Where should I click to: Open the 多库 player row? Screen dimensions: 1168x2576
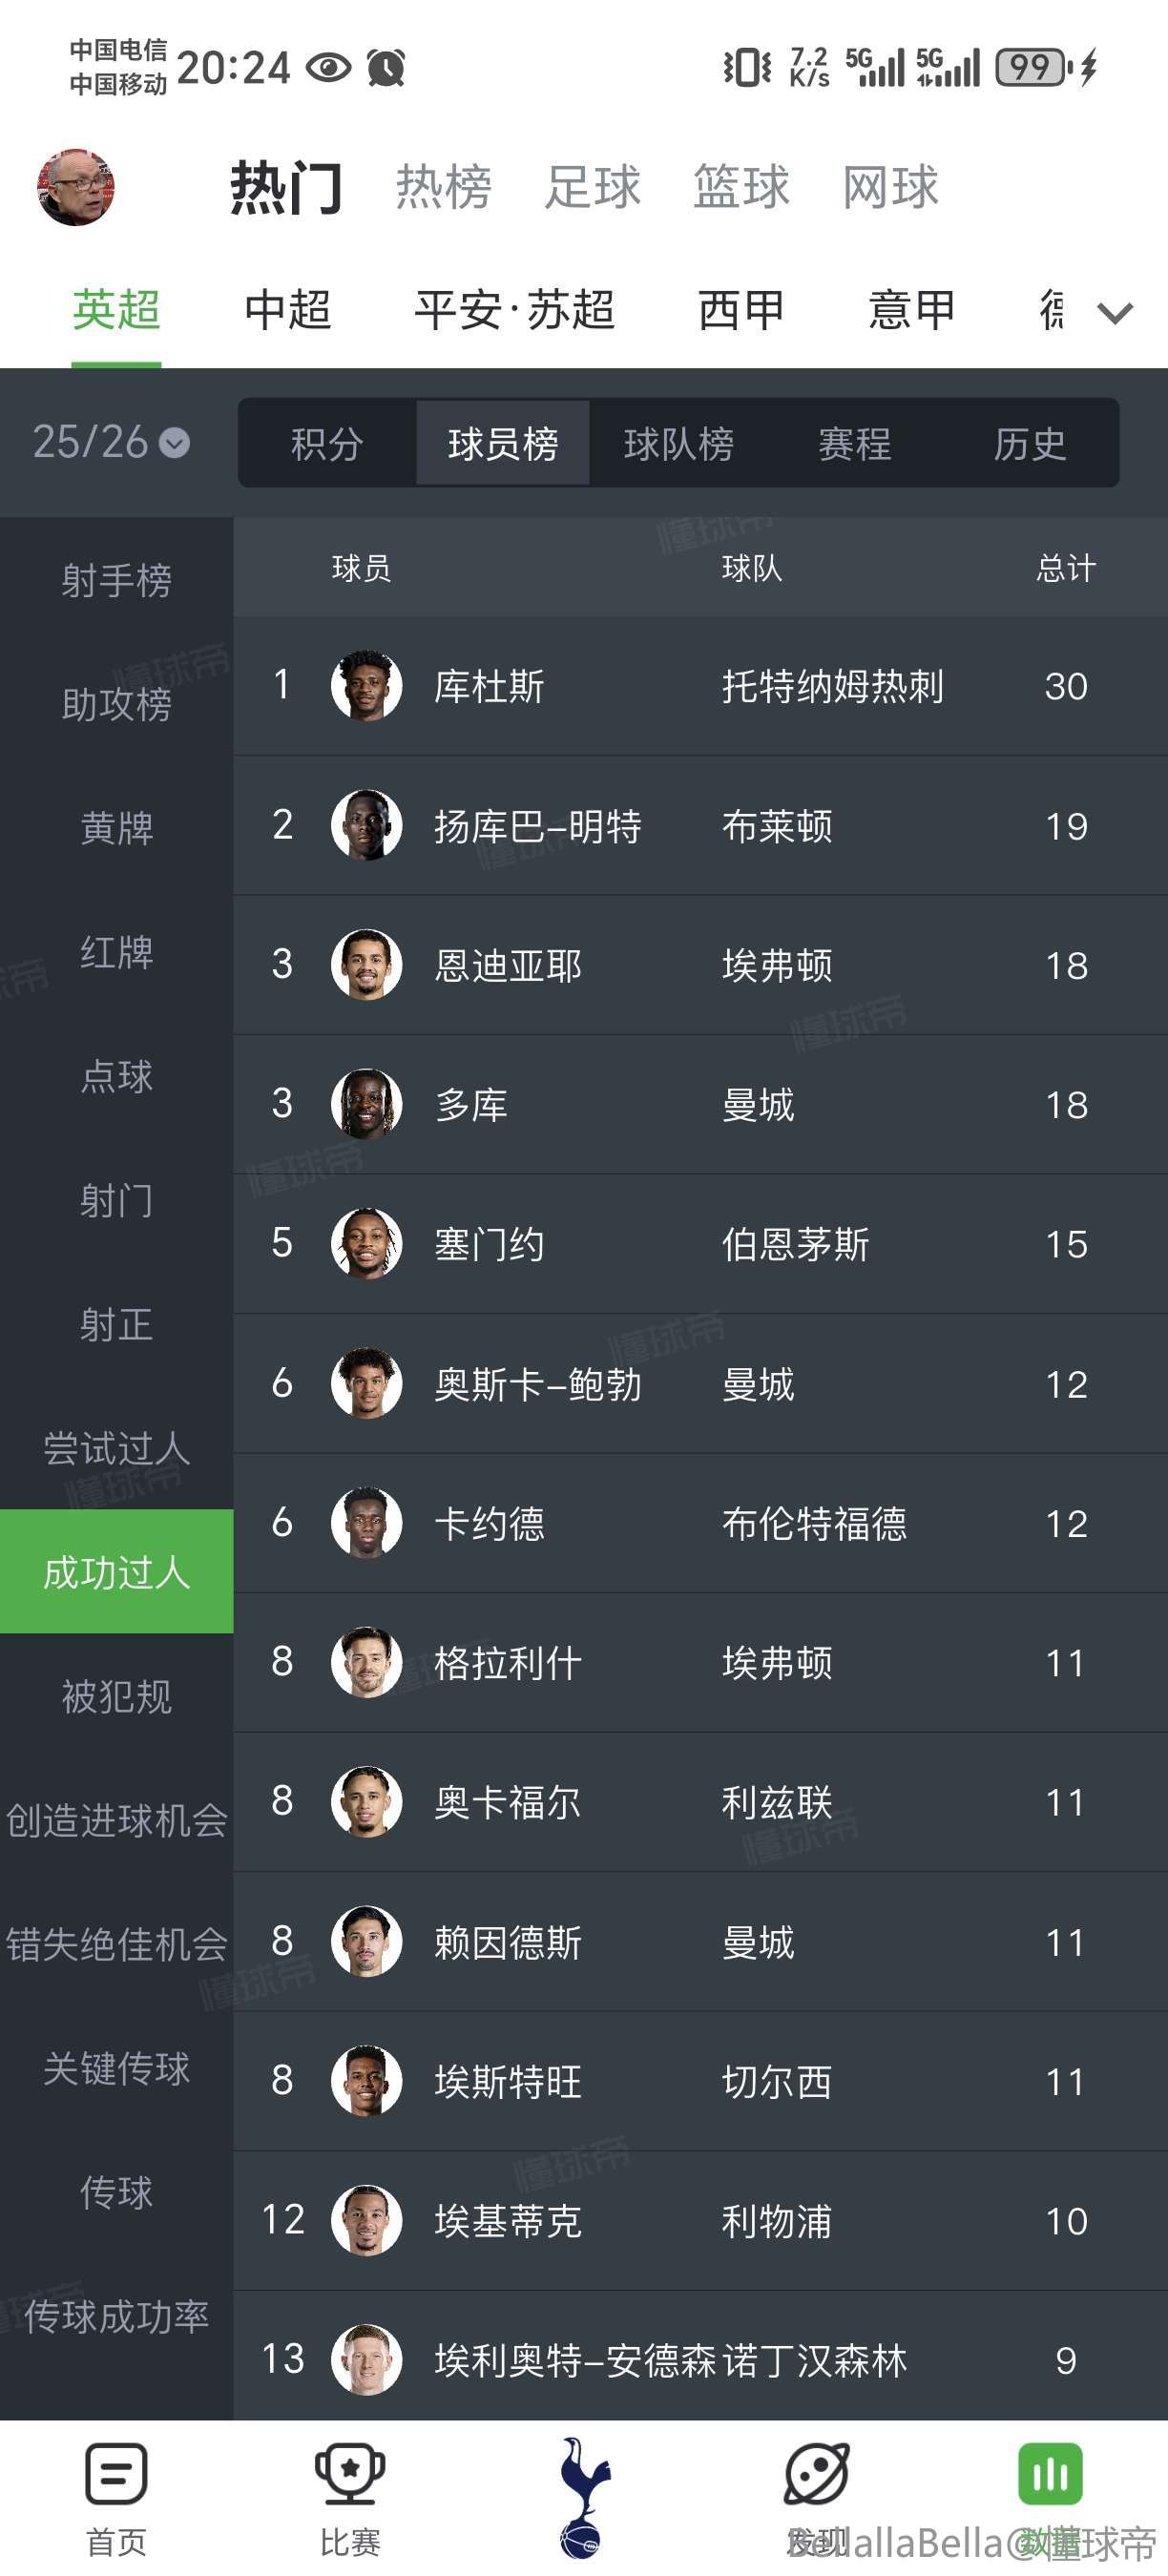(x=700, y=1105)
